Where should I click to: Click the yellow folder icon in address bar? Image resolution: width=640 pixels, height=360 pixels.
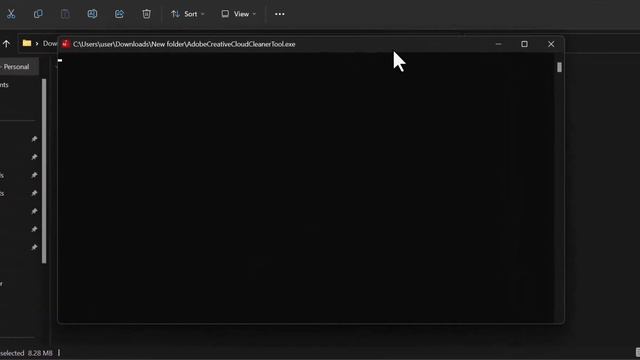[27, 43]
